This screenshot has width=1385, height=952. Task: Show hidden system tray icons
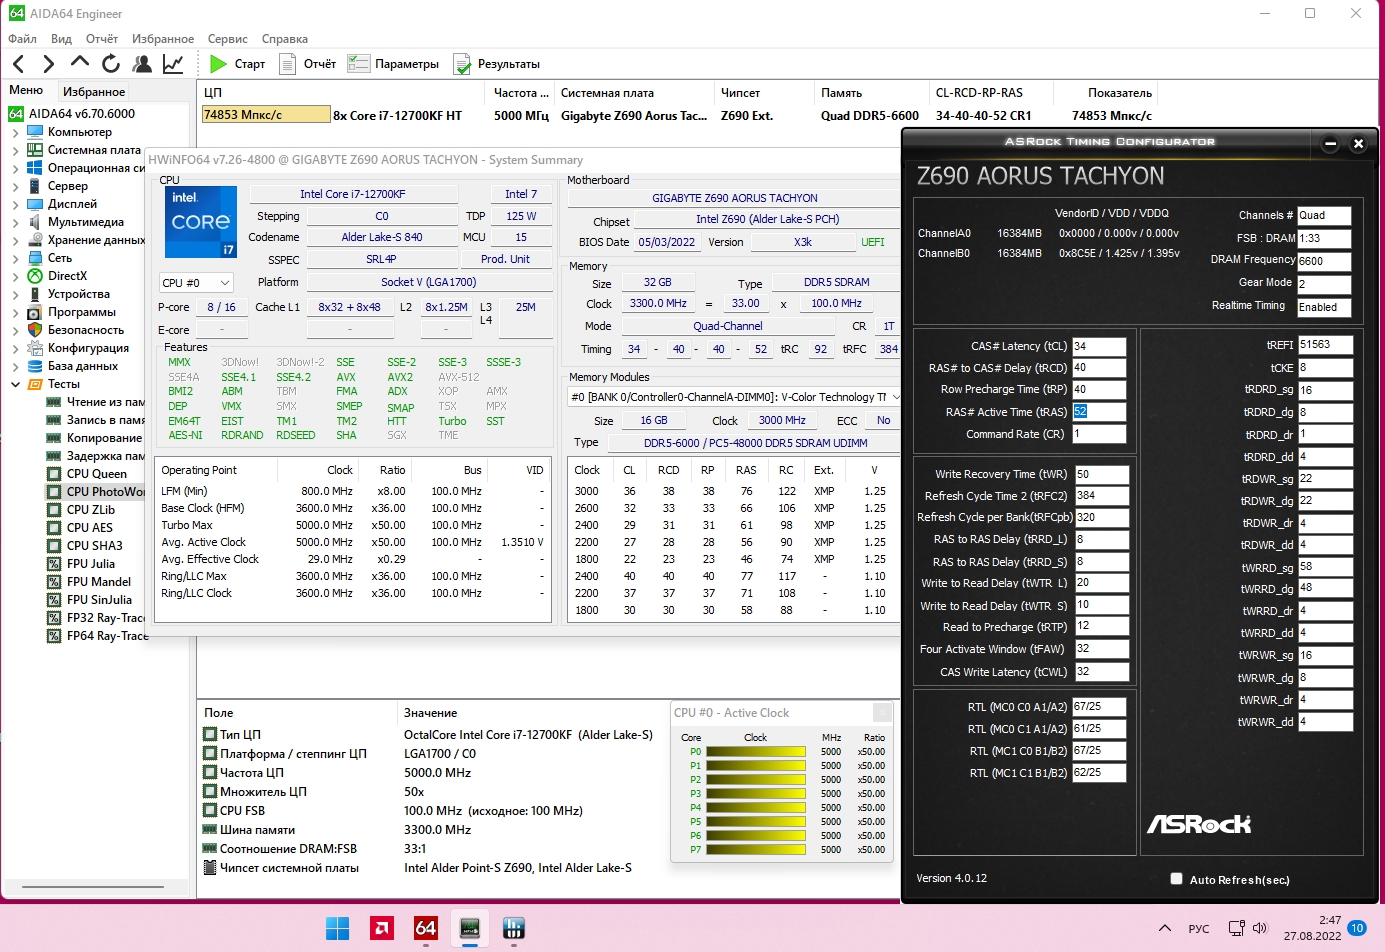(1165, 928)
